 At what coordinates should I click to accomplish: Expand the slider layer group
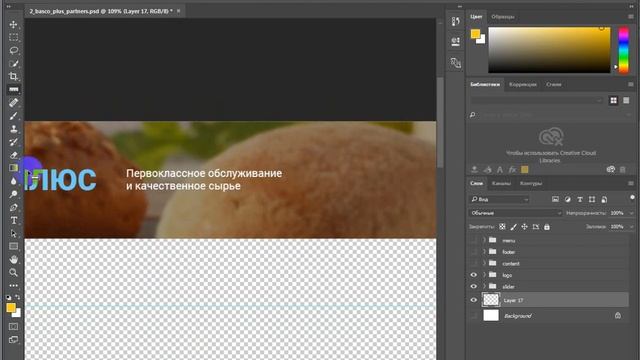point(484,286)
